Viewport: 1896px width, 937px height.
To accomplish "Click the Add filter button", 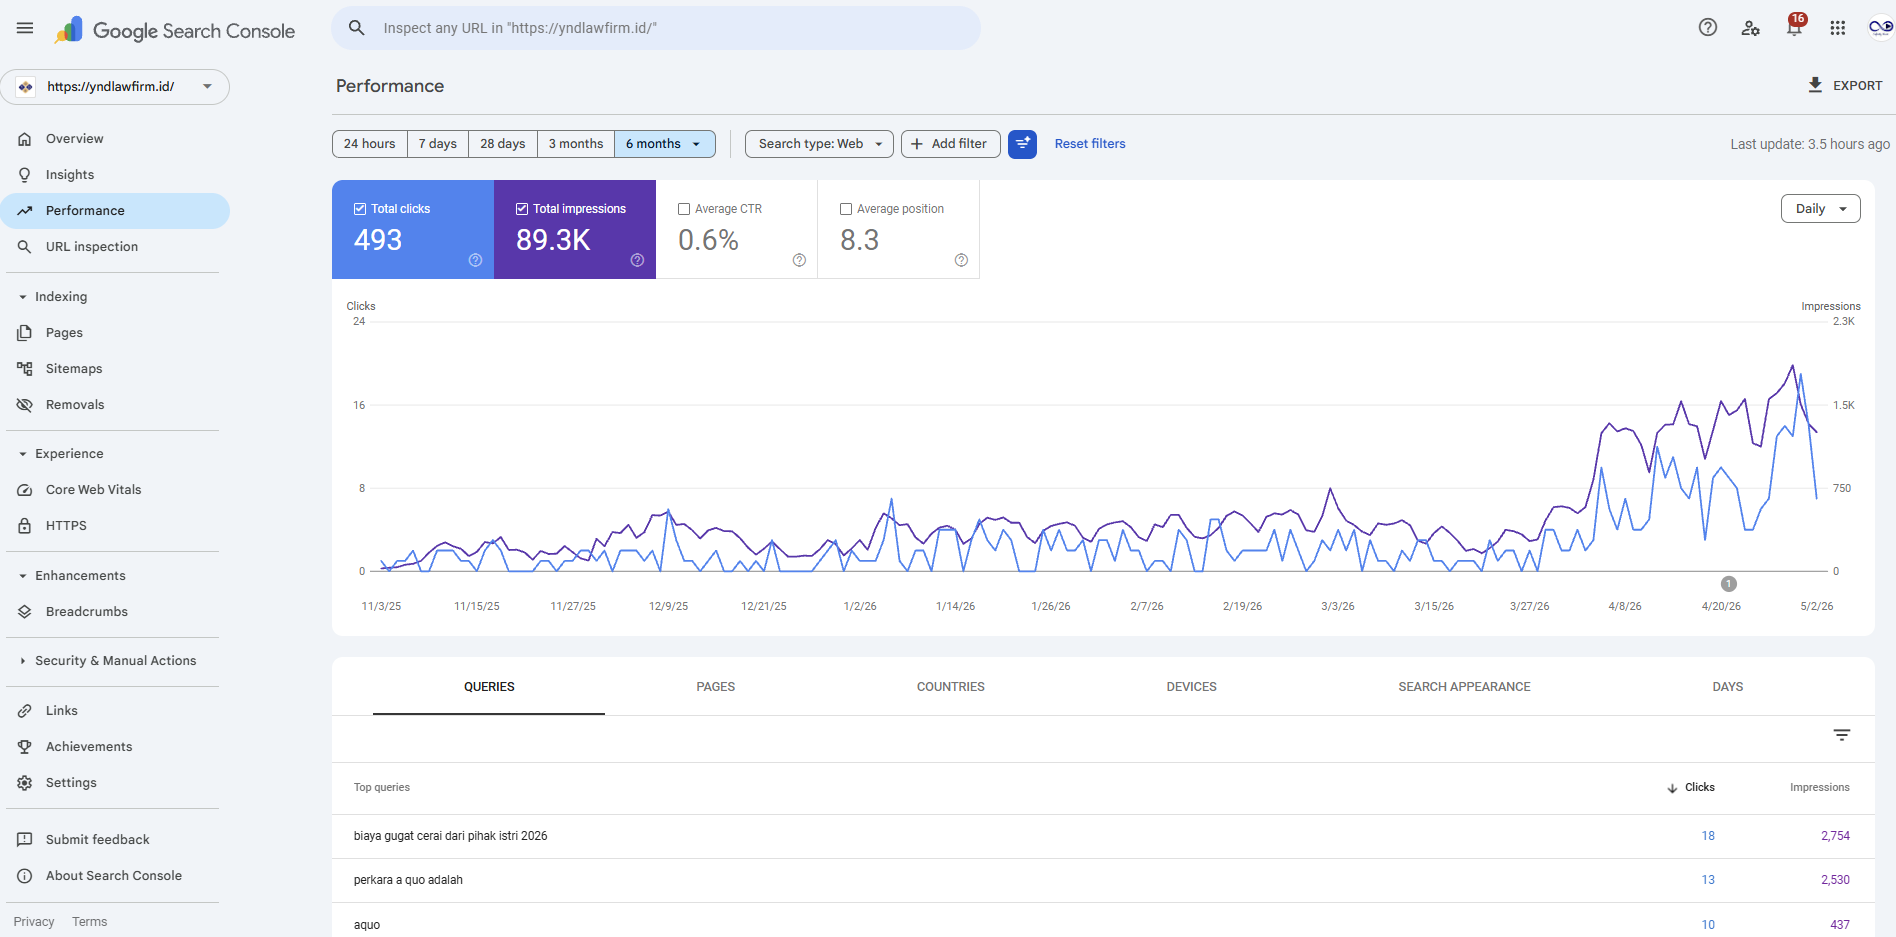I will [x=949, y=144].
